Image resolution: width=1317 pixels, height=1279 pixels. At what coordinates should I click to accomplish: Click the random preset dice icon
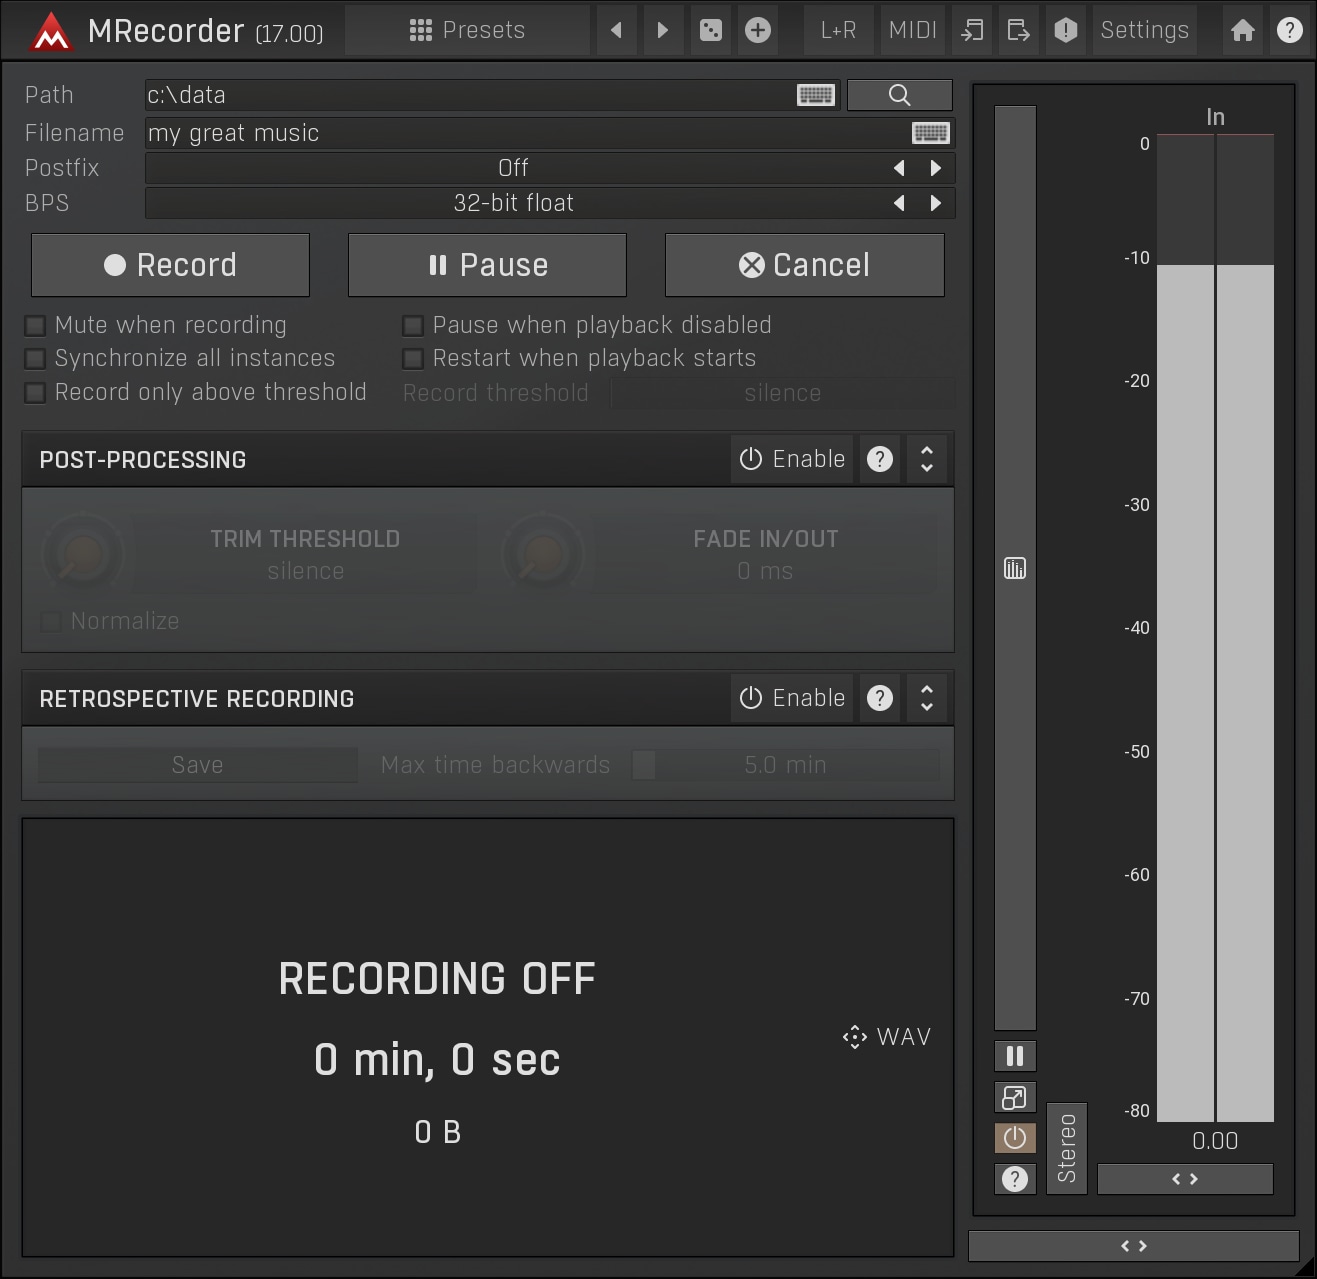(x=710, y=30)
